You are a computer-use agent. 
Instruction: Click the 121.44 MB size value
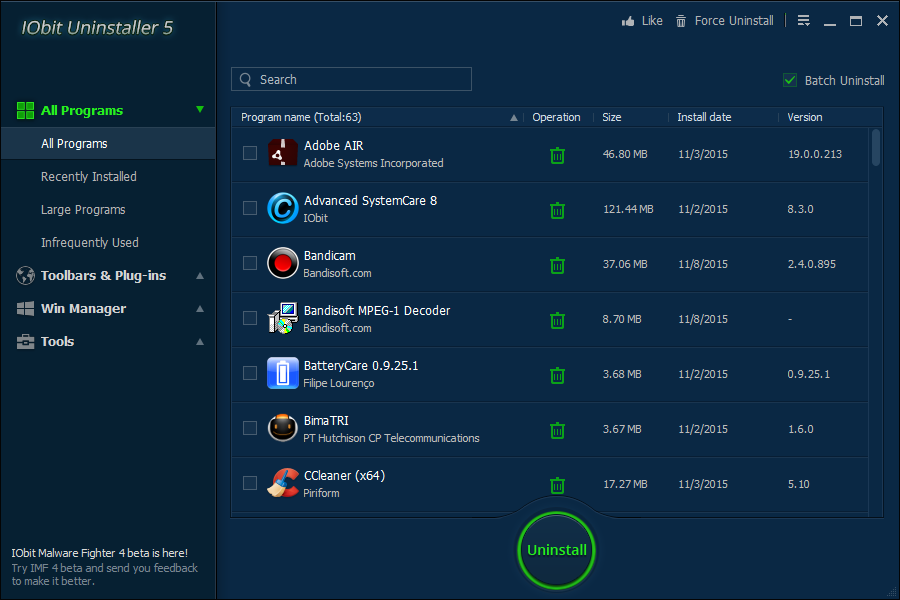[x=628, y=209]
